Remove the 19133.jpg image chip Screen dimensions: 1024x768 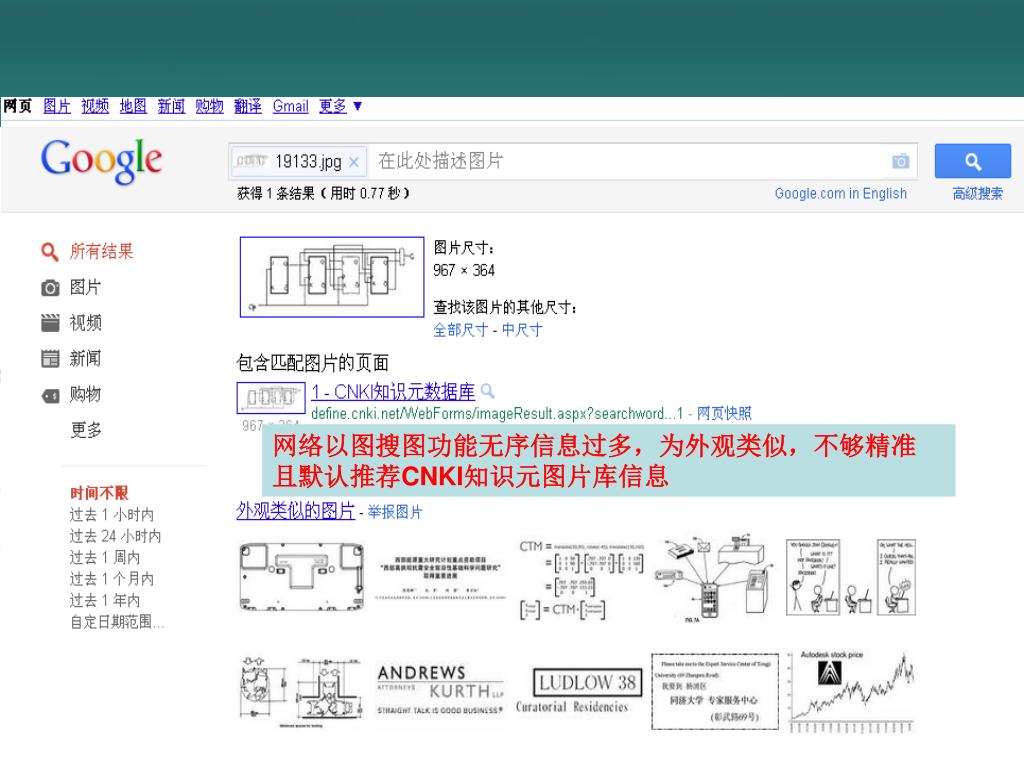[x=353, y=162]
